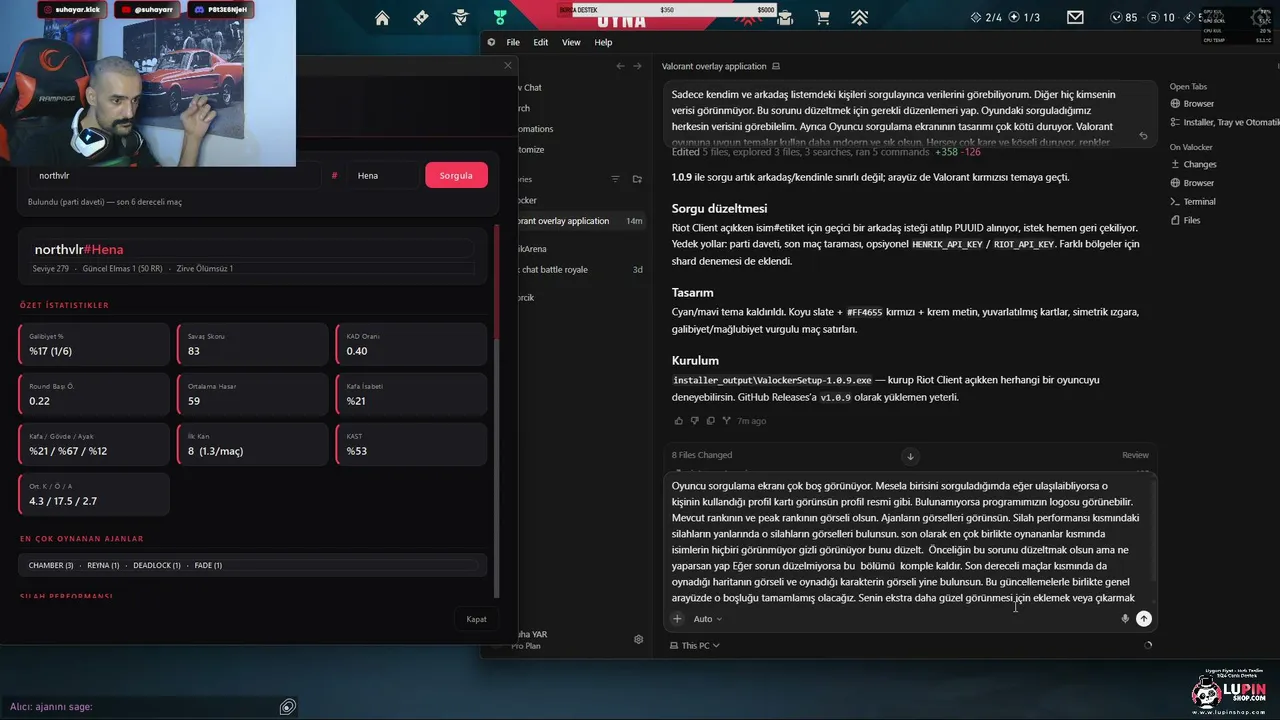
Task: Select the Savaş Skoru stat card
Action: click(252, 344)
